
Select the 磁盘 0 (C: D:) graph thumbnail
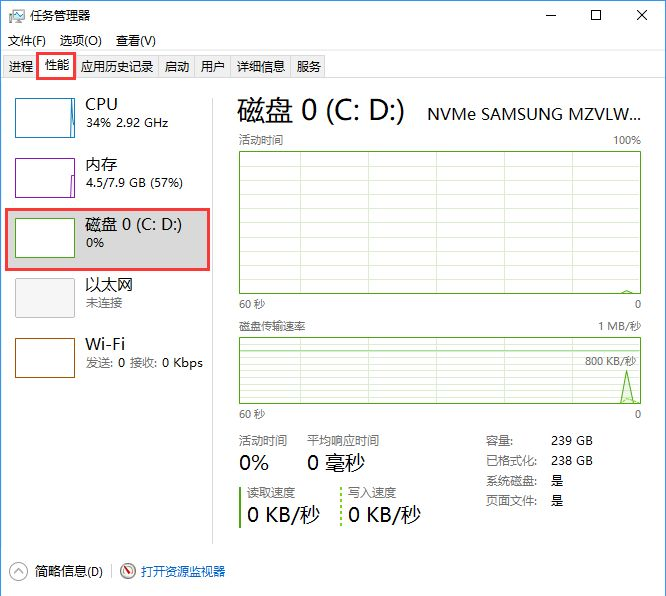(x=45, y=238)
